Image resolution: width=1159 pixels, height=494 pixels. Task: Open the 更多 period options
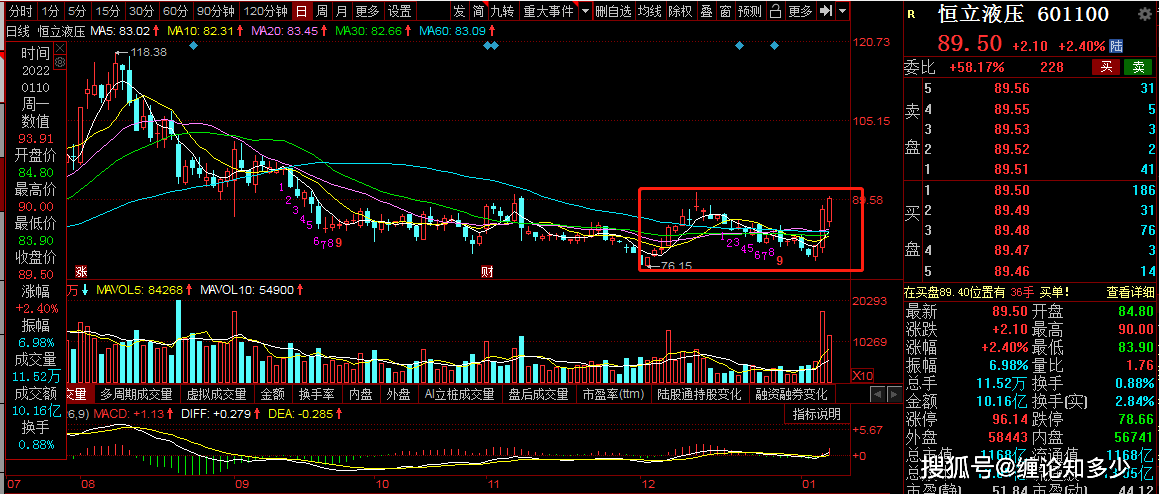(367, 11)
